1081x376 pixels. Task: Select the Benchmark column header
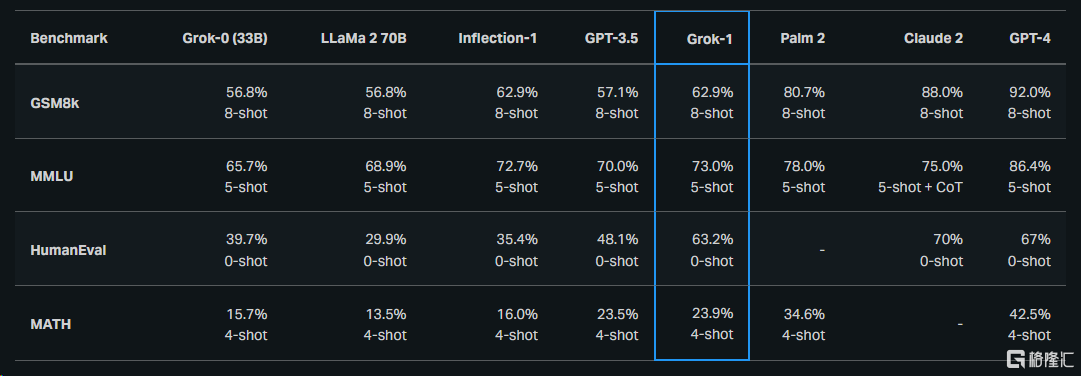pos(69,39)
